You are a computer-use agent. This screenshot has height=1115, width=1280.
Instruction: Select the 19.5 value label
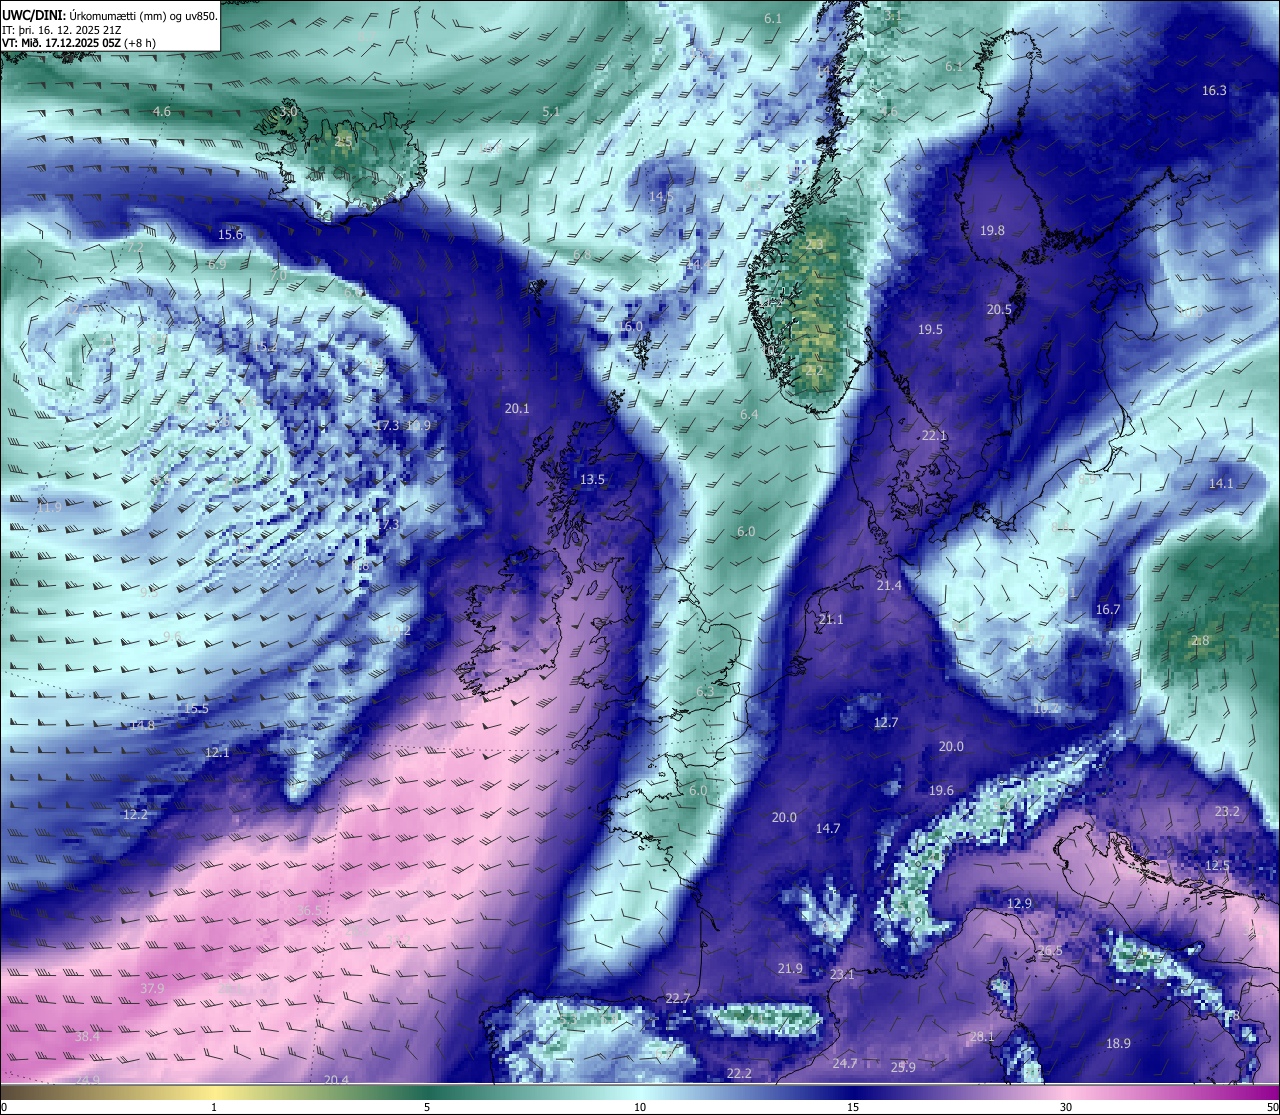coord(930,329)
